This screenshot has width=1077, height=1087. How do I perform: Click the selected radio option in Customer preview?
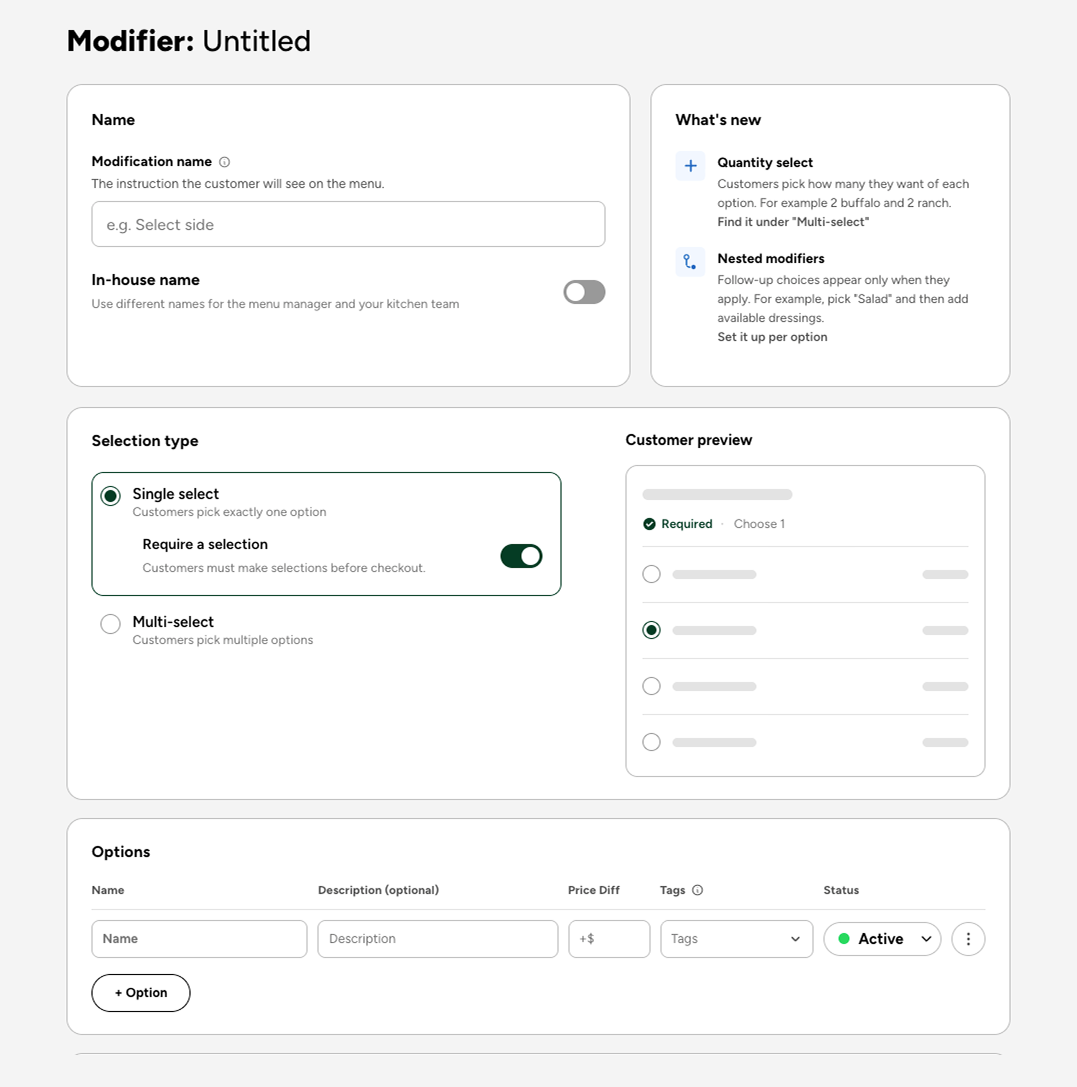click(x=651, y=630)
